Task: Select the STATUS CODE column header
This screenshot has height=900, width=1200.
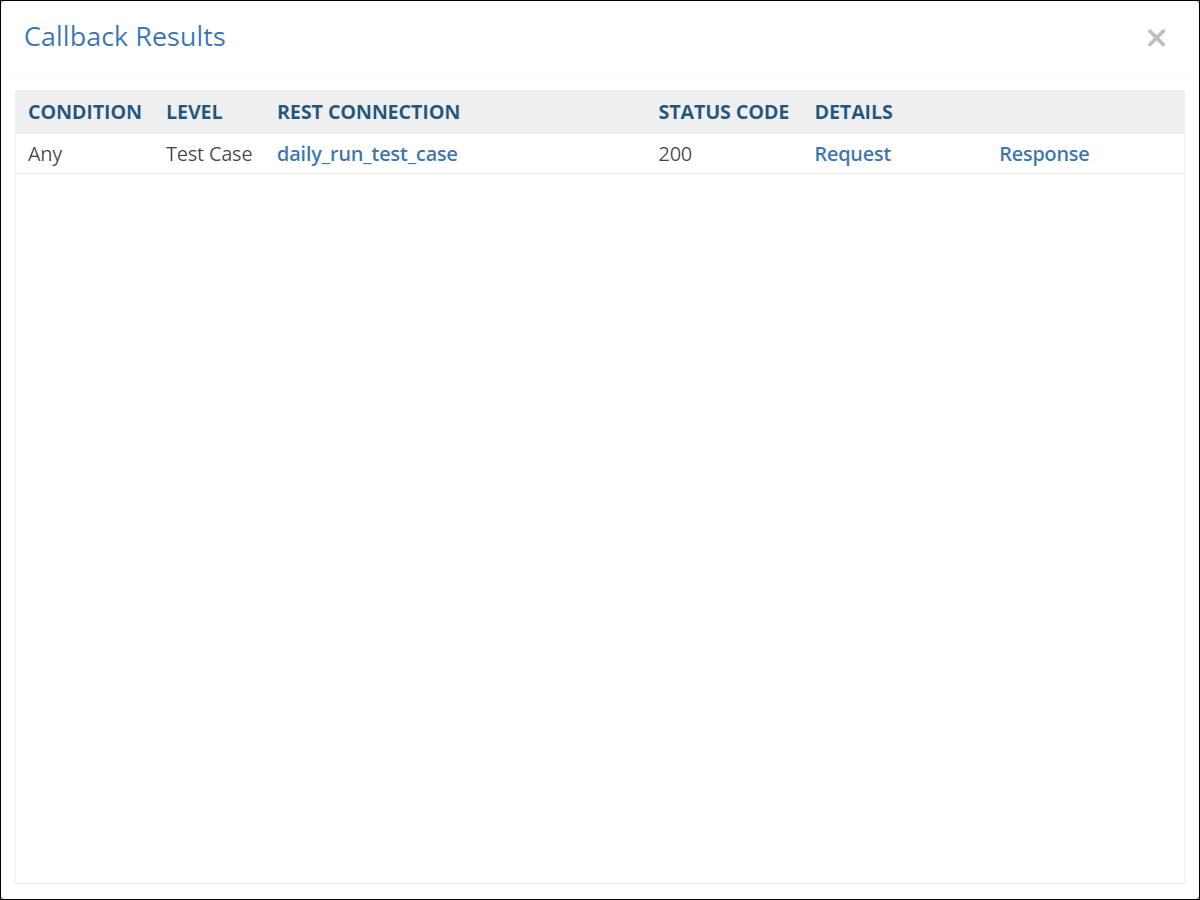Action: coord(723,112)
